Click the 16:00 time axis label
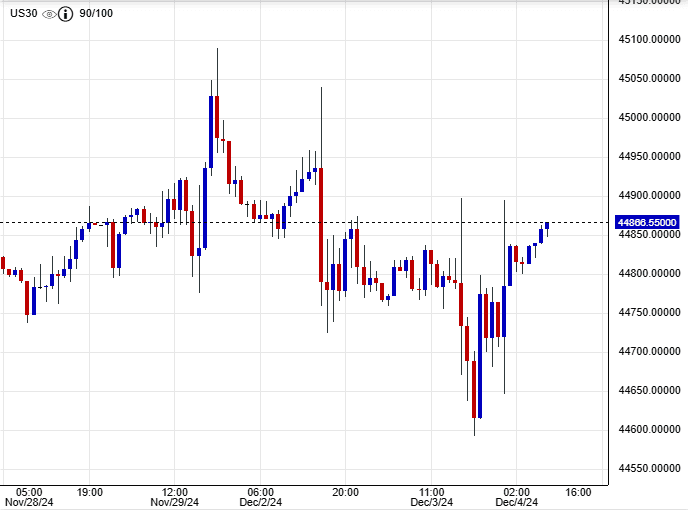The width and height of the screenshot is (688, 510). pos(578,492)
